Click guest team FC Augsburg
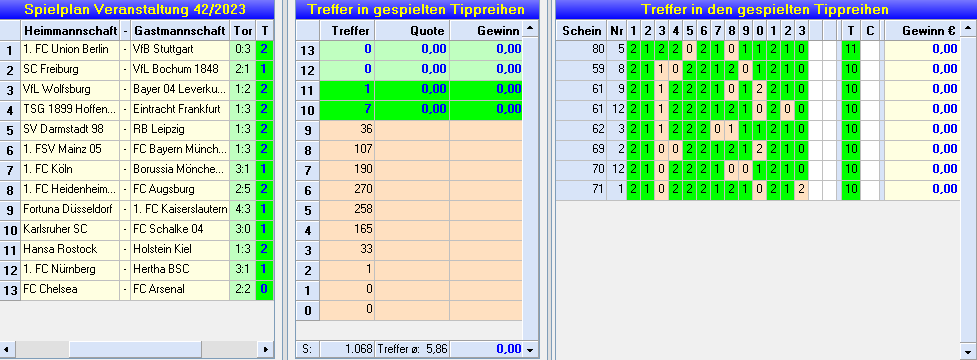 [181, 189]
